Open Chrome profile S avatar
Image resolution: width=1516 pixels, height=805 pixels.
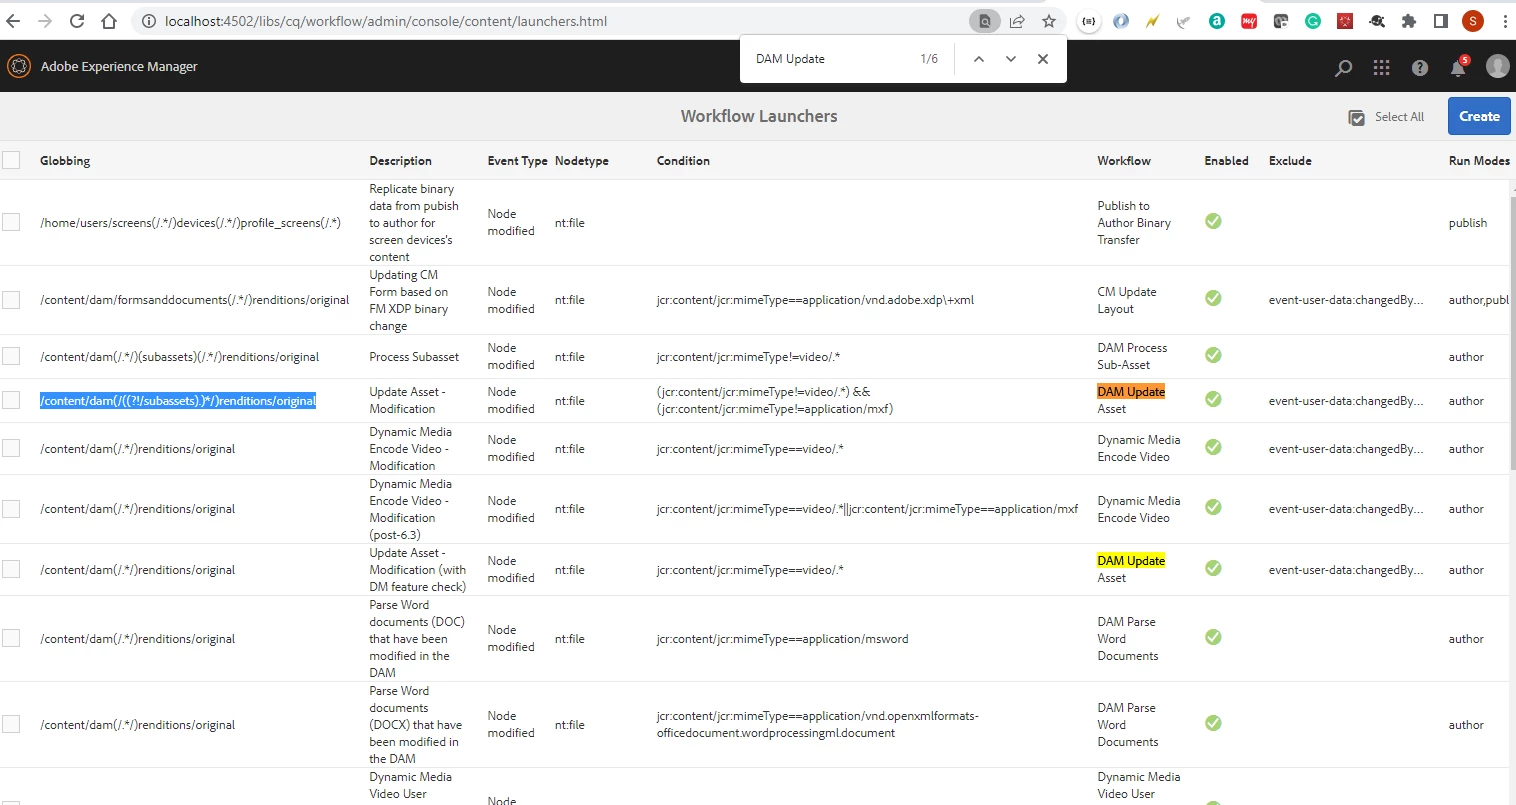coord(1472,21)
